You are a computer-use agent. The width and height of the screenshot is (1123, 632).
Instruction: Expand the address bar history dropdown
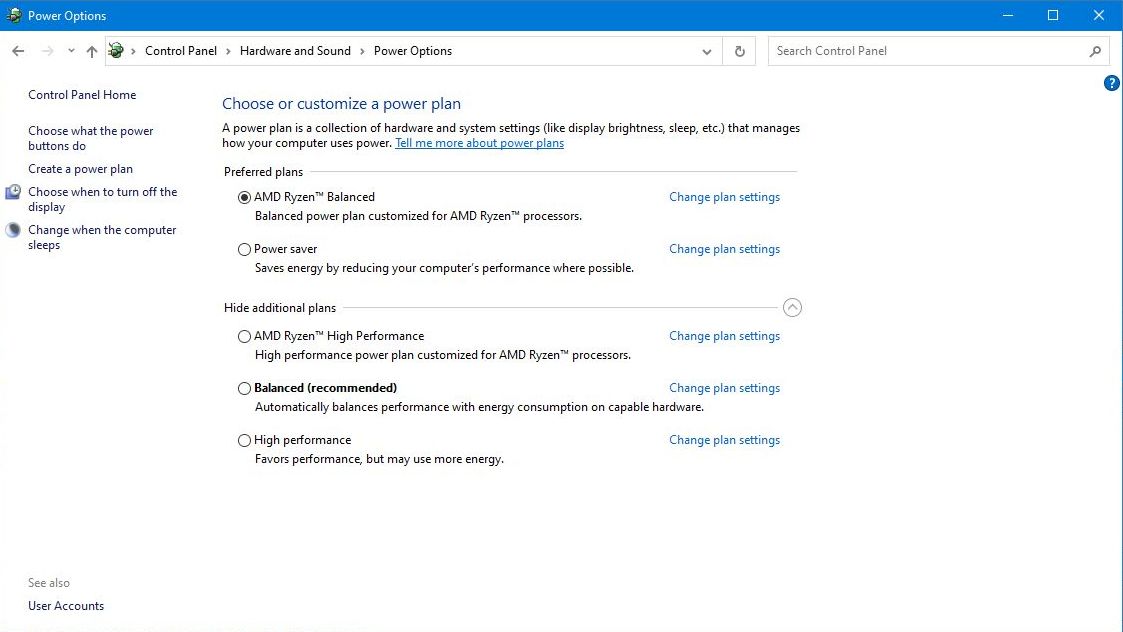(706, 51)
